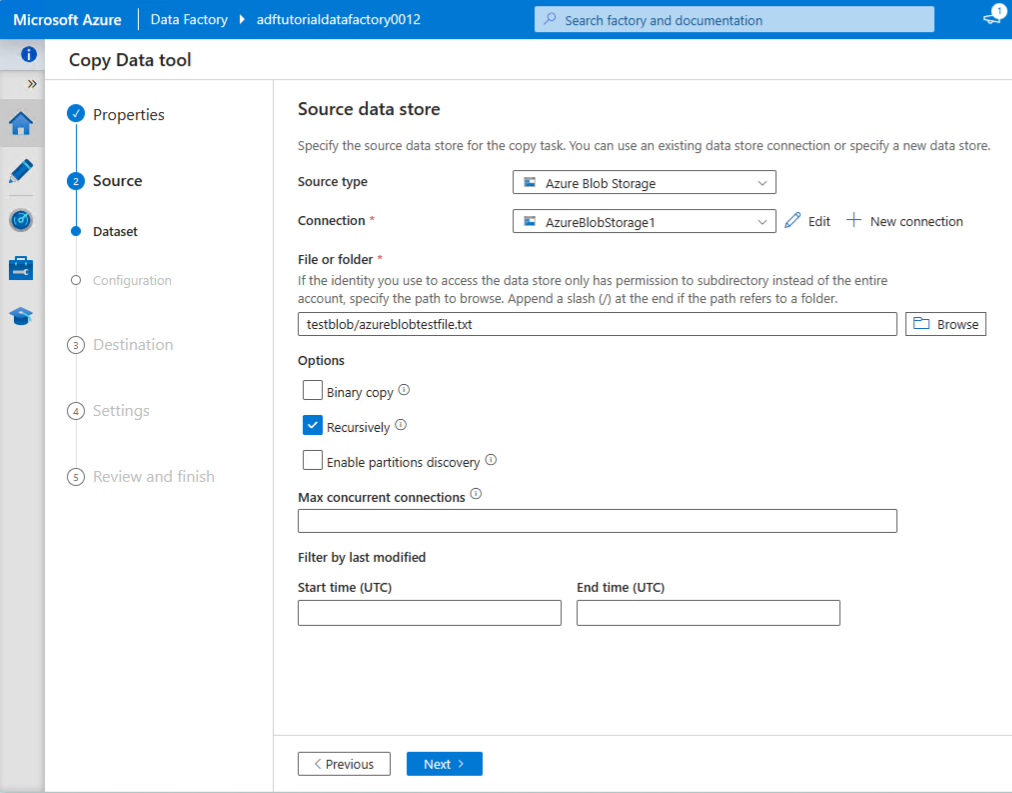Click the plus icon for New connection

click(x=853, y=220)
